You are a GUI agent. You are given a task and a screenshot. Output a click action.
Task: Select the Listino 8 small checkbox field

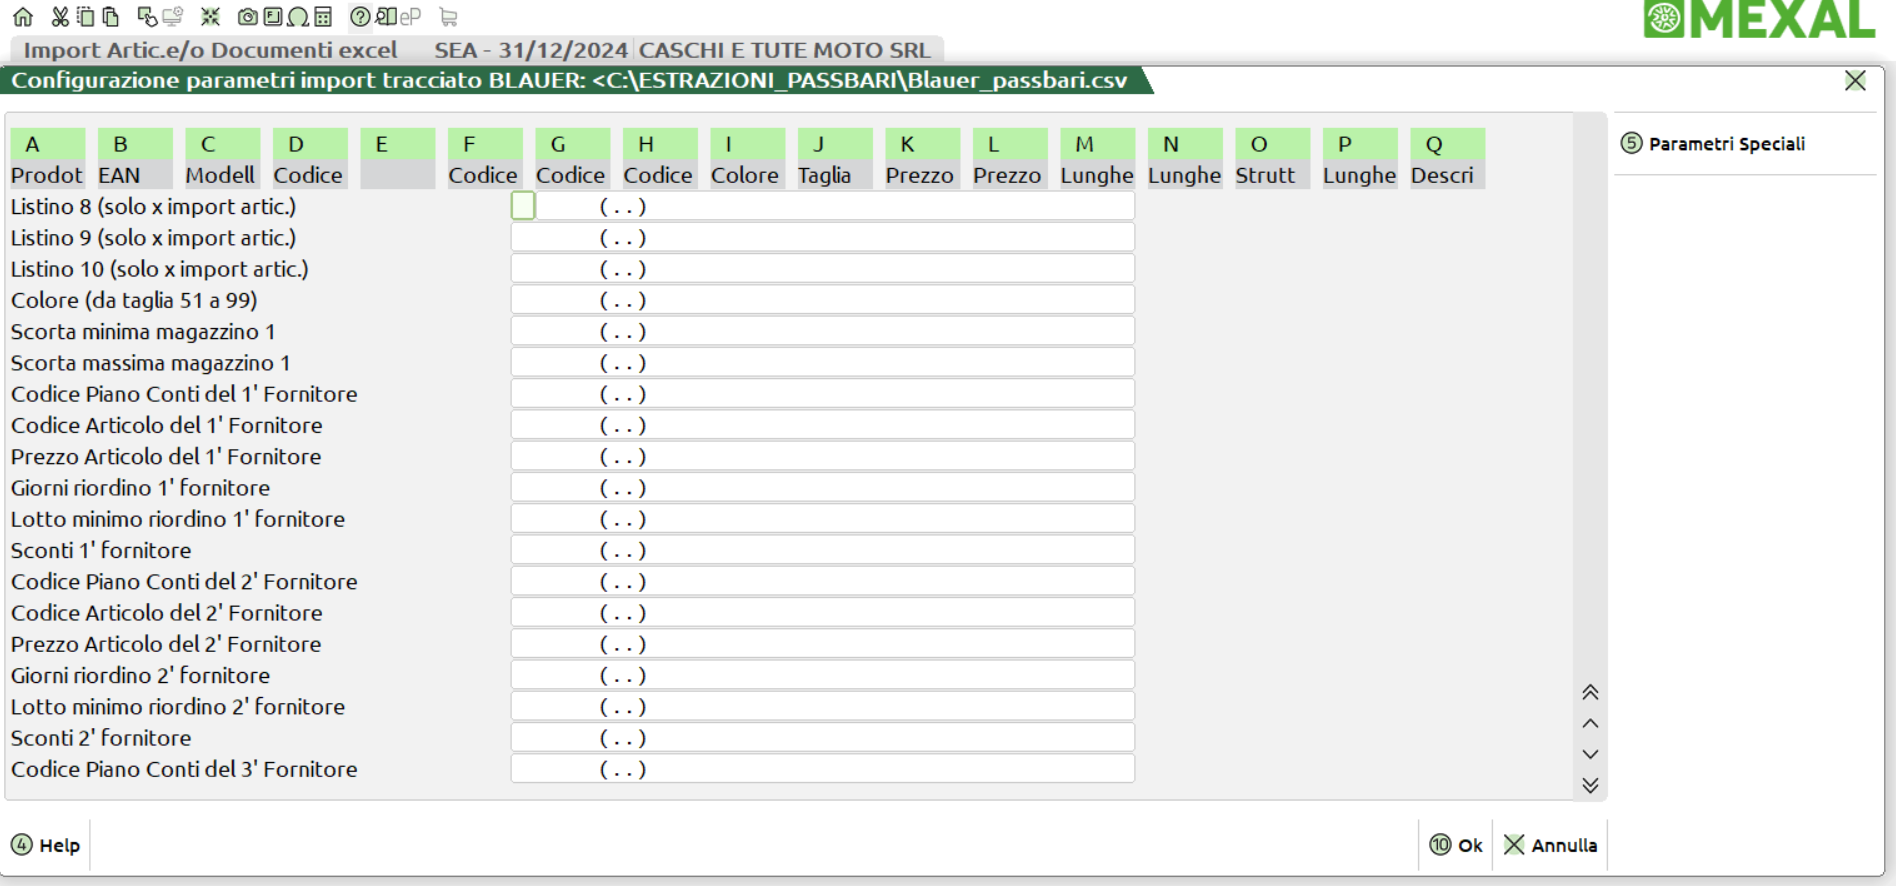point(523,206)
